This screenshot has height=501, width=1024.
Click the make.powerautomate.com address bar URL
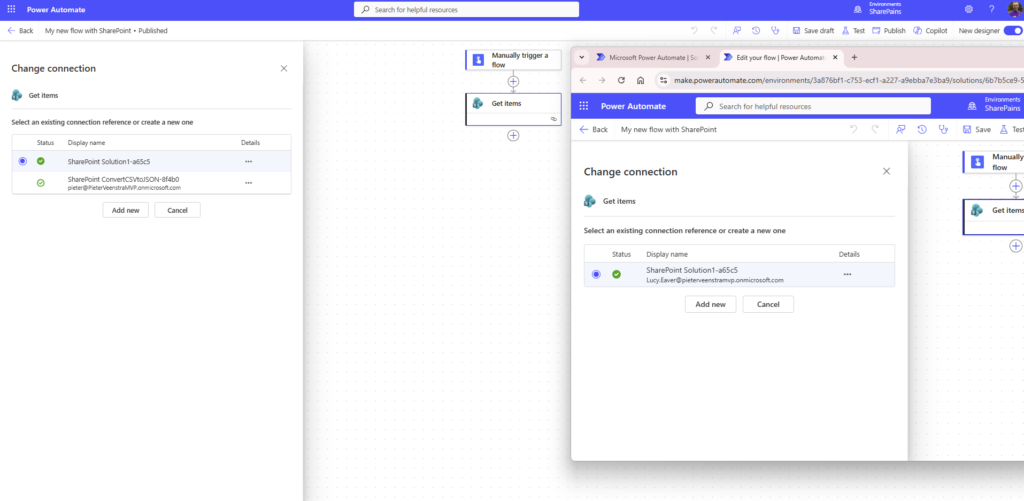point(848,80)
